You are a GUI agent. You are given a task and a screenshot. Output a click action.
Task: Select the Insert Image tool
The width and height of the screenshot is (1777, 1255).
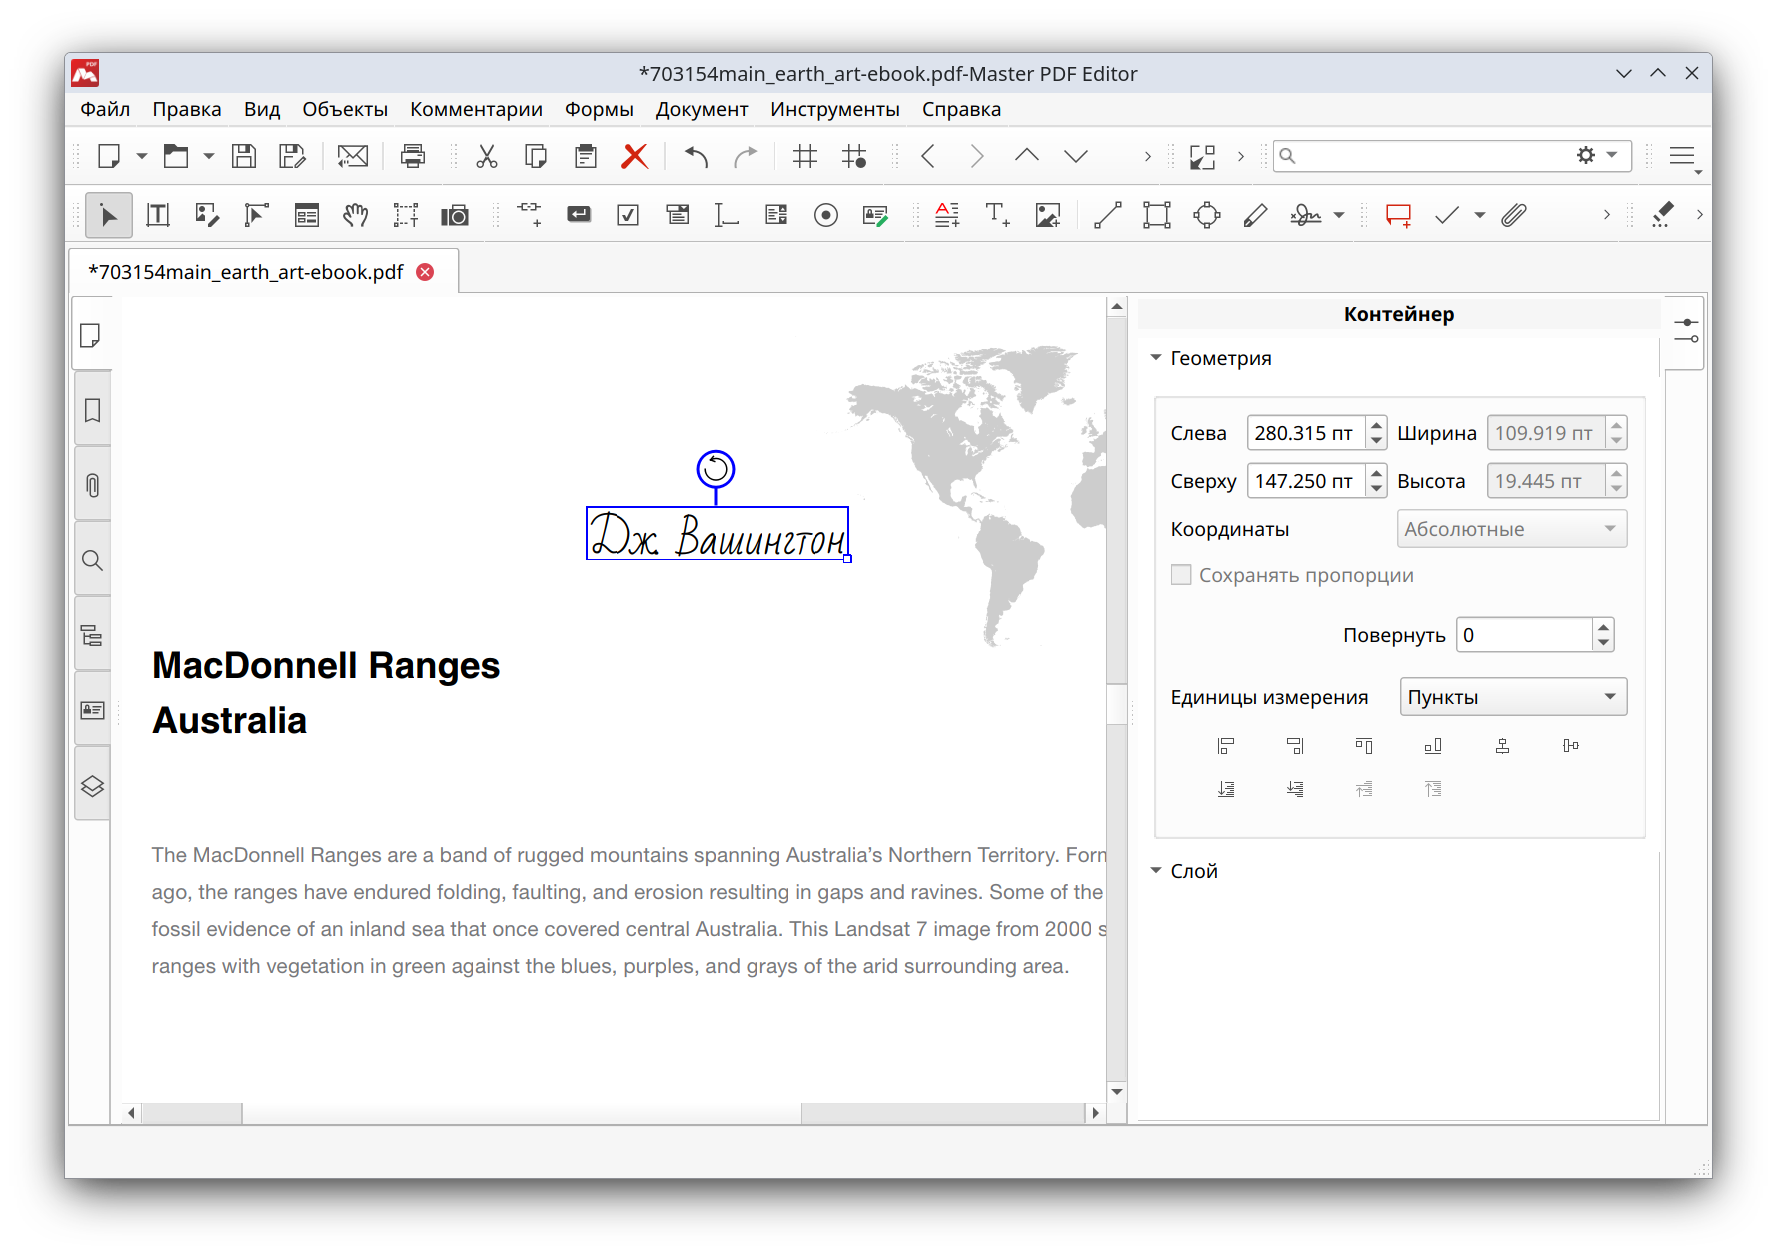tap(1048, 215)
